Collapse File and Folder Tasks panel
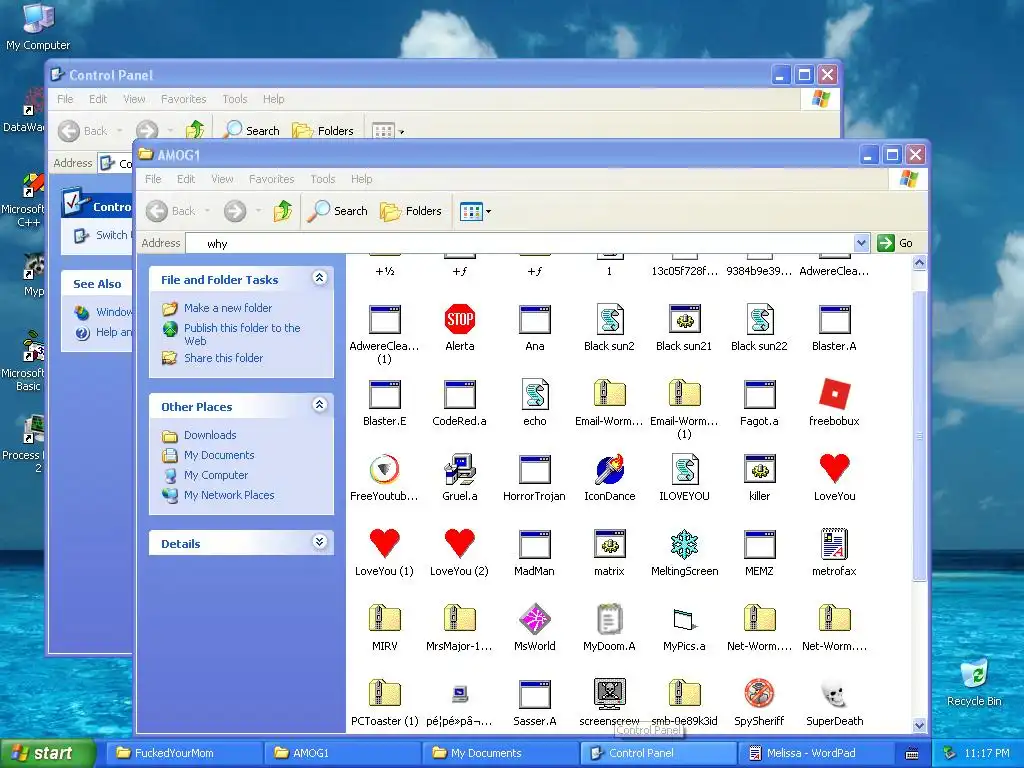 pos(319,278)
